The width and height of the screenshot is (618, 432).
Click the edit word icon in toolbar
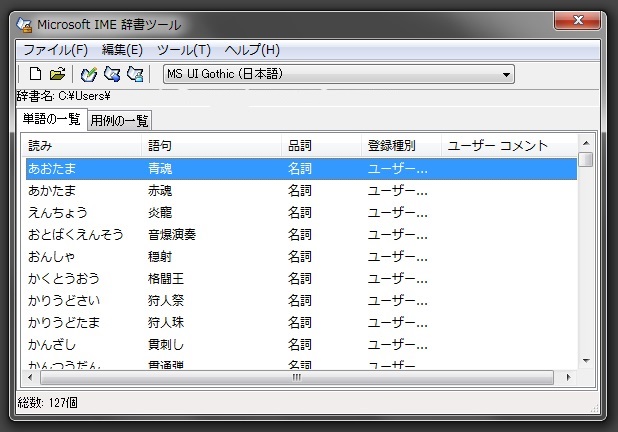coord(112,74)
